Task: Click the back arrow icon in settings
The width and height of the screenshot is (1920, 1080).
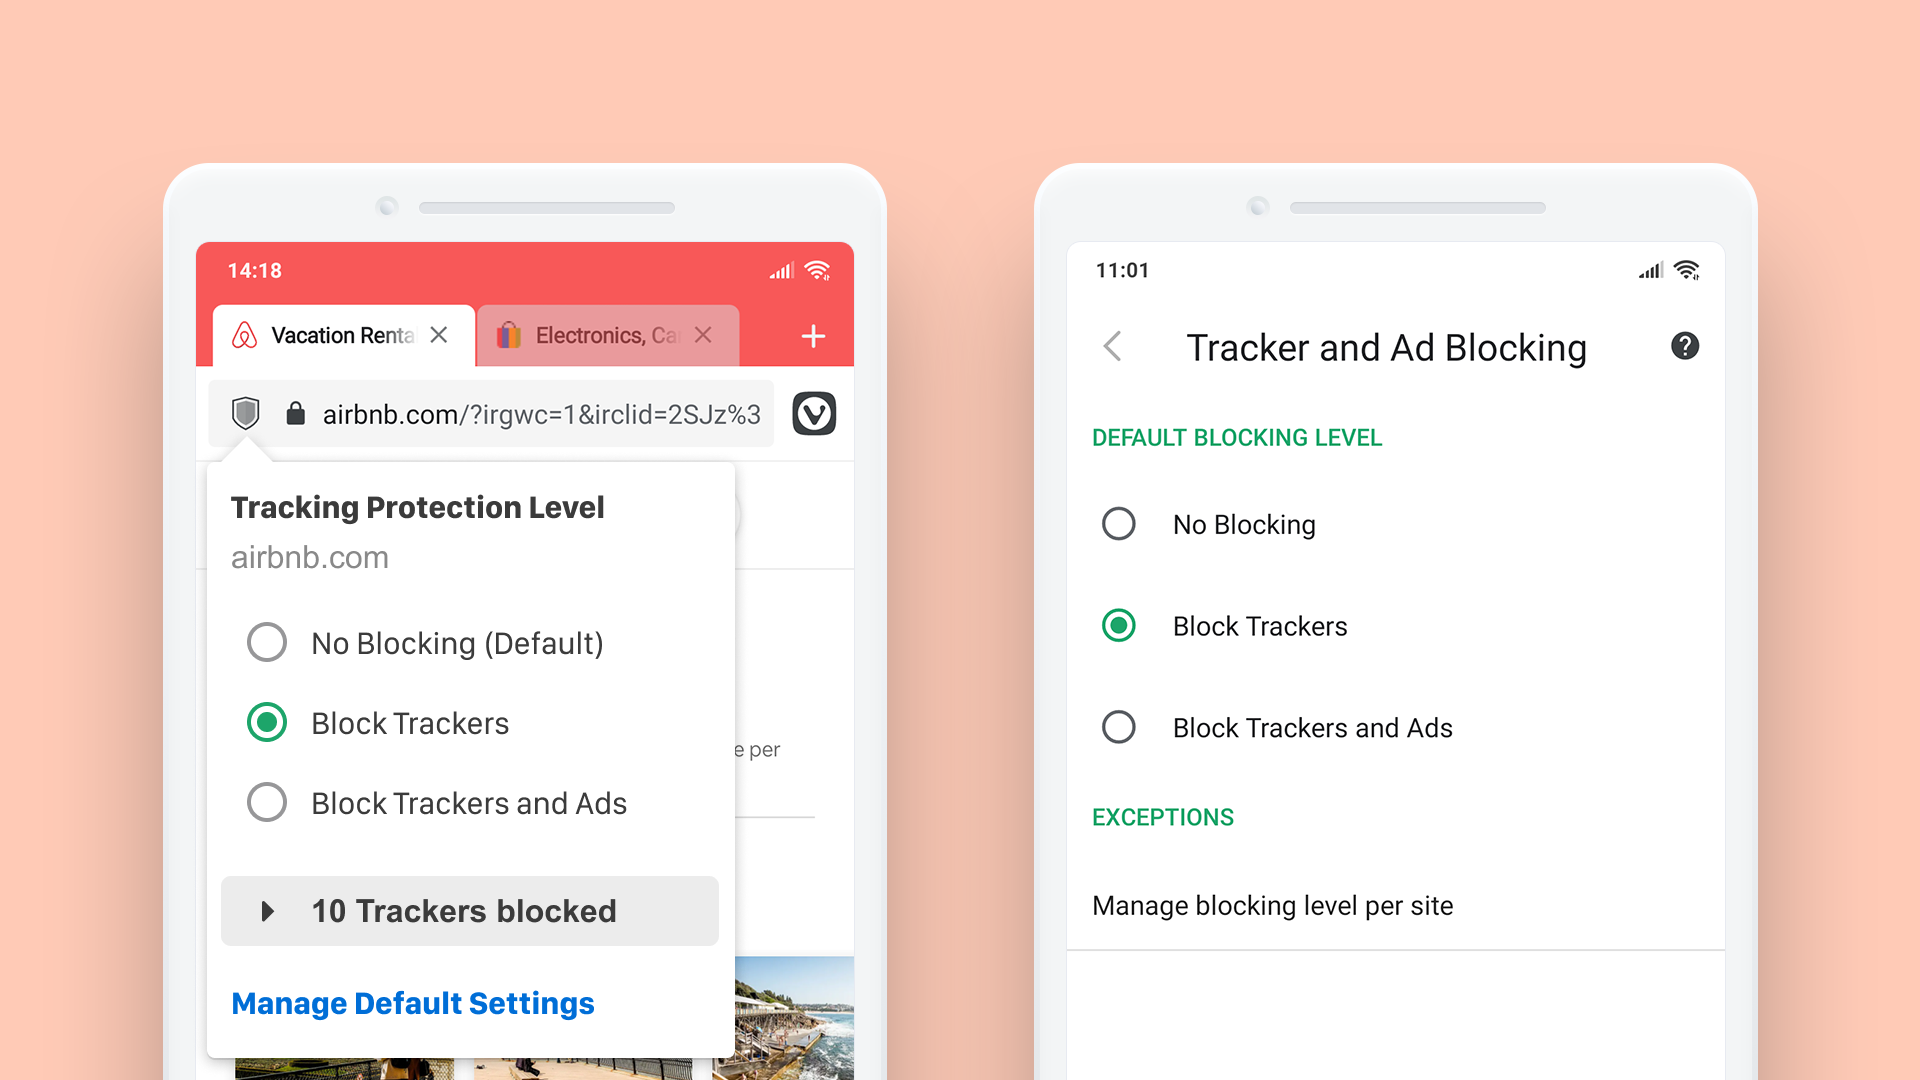Action: pos(1114,347)
